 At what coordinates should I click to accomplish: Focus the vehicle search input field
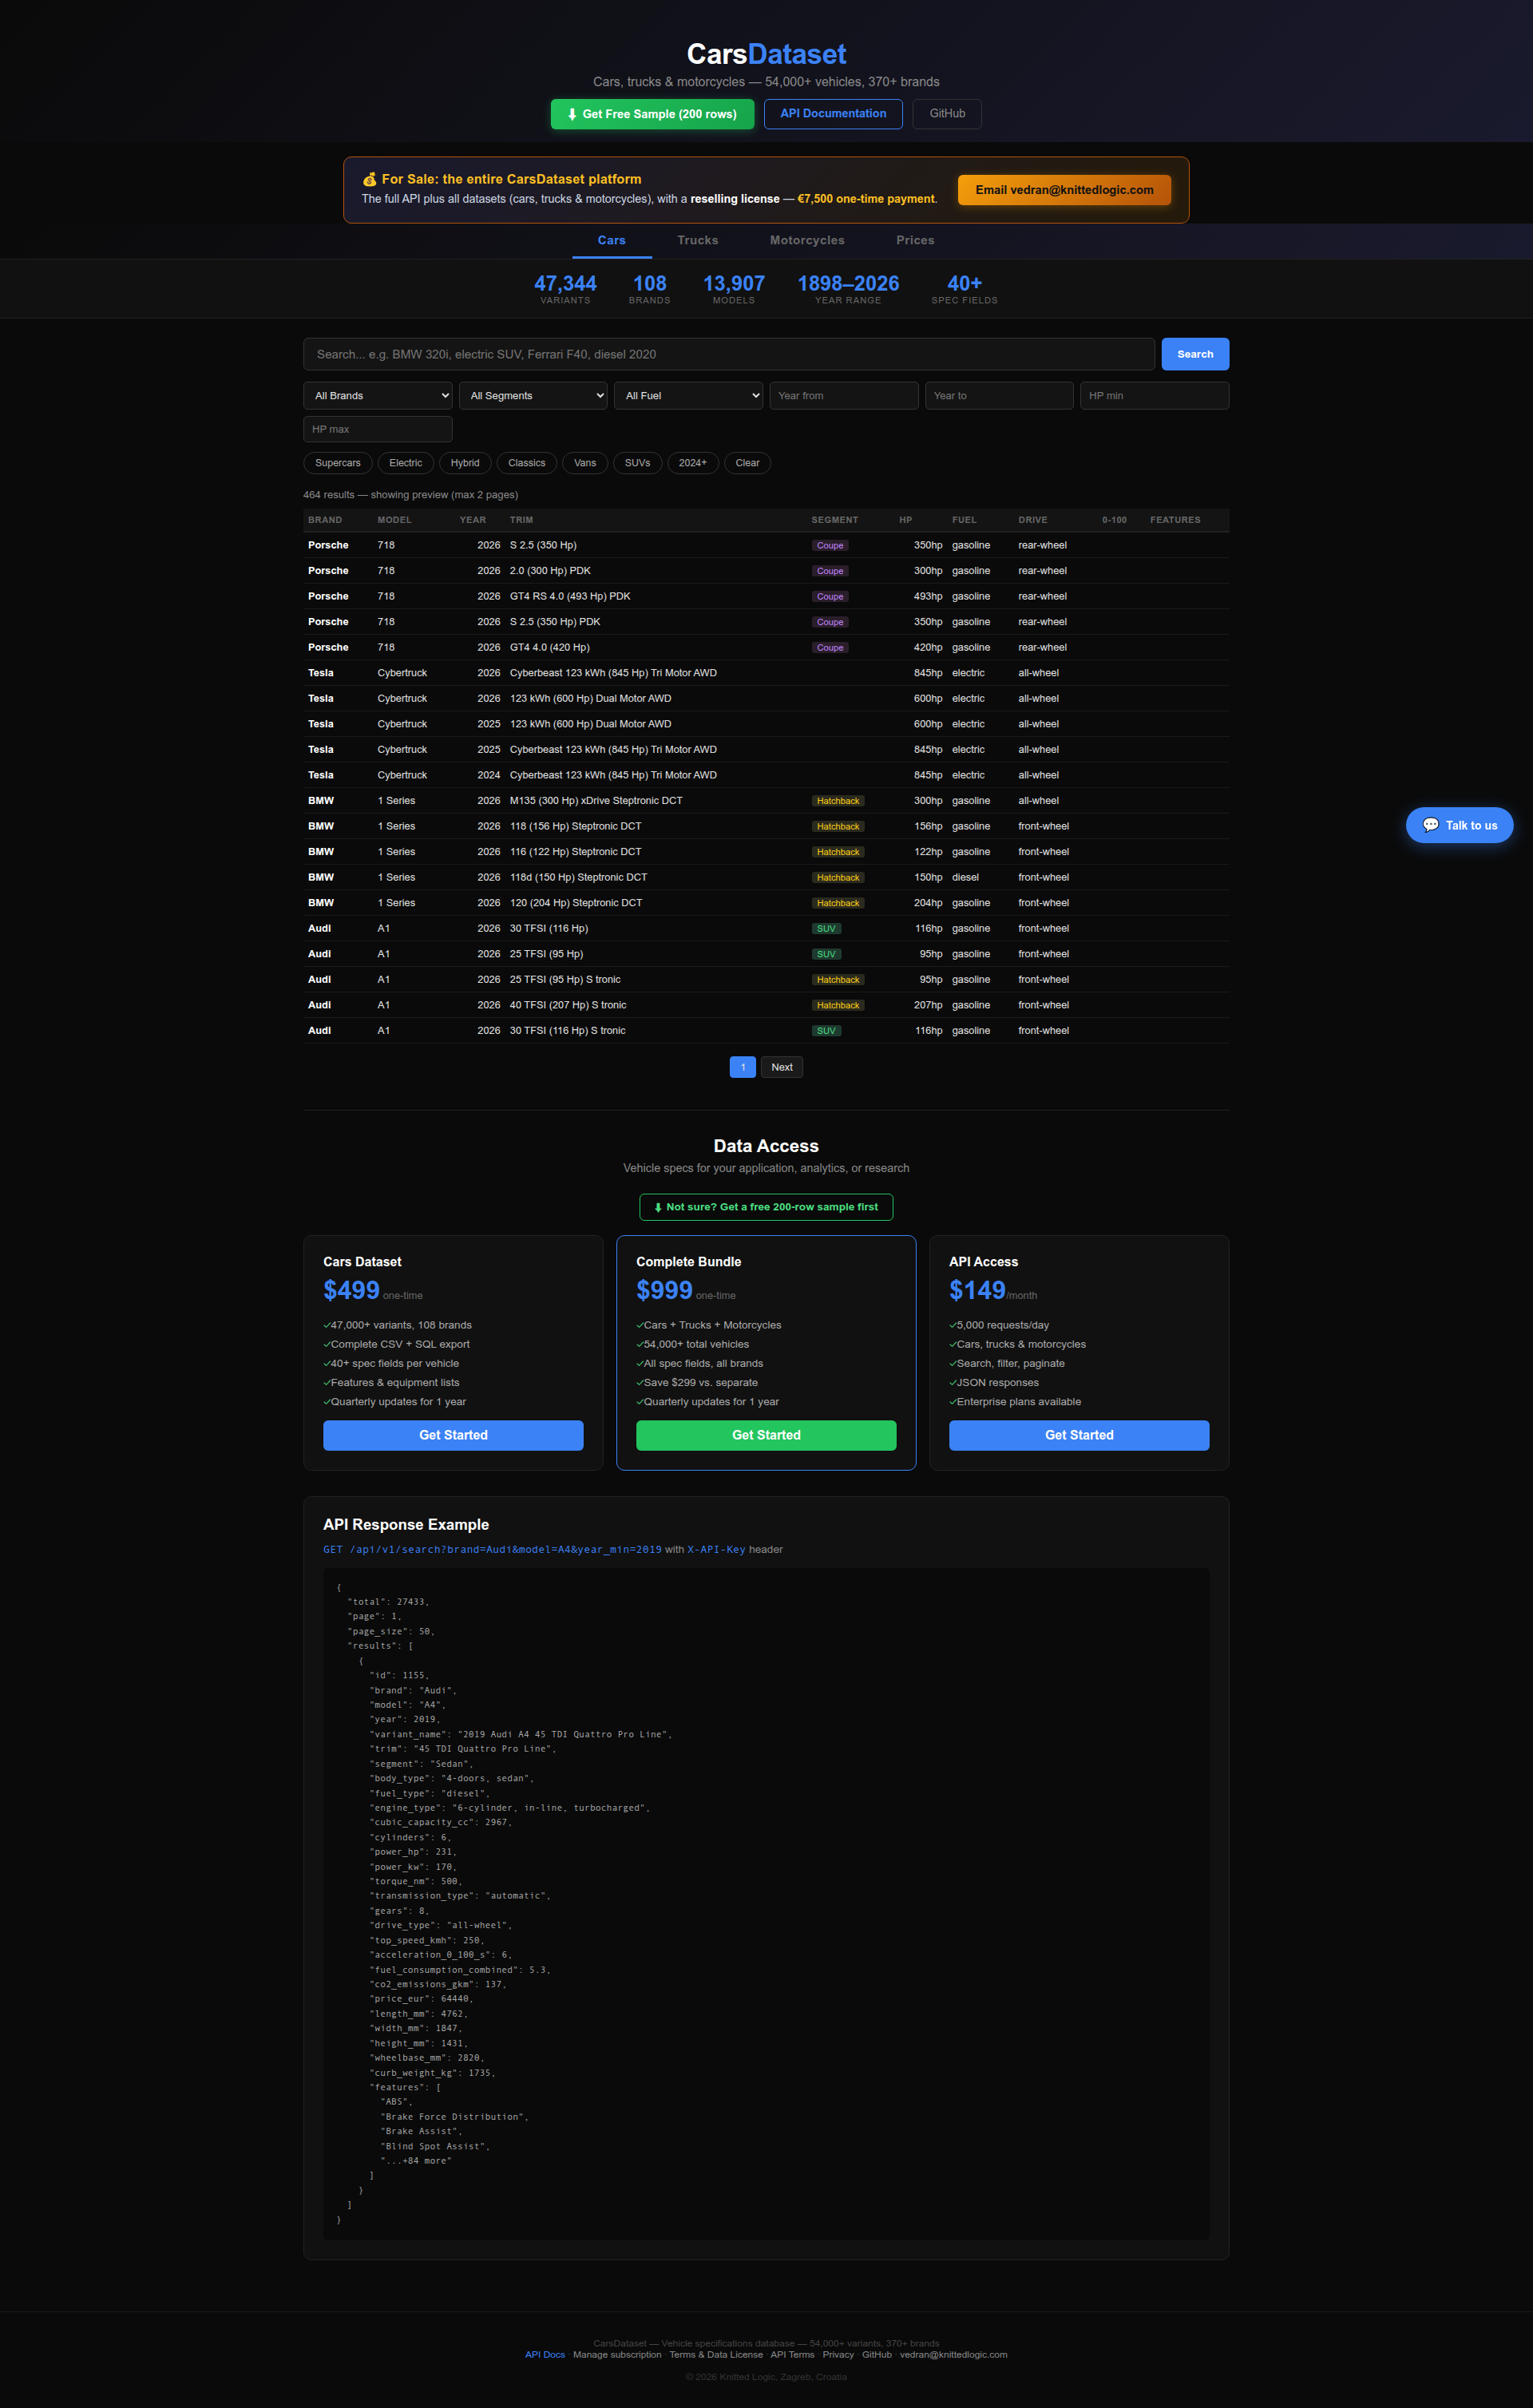pos(729,354)
